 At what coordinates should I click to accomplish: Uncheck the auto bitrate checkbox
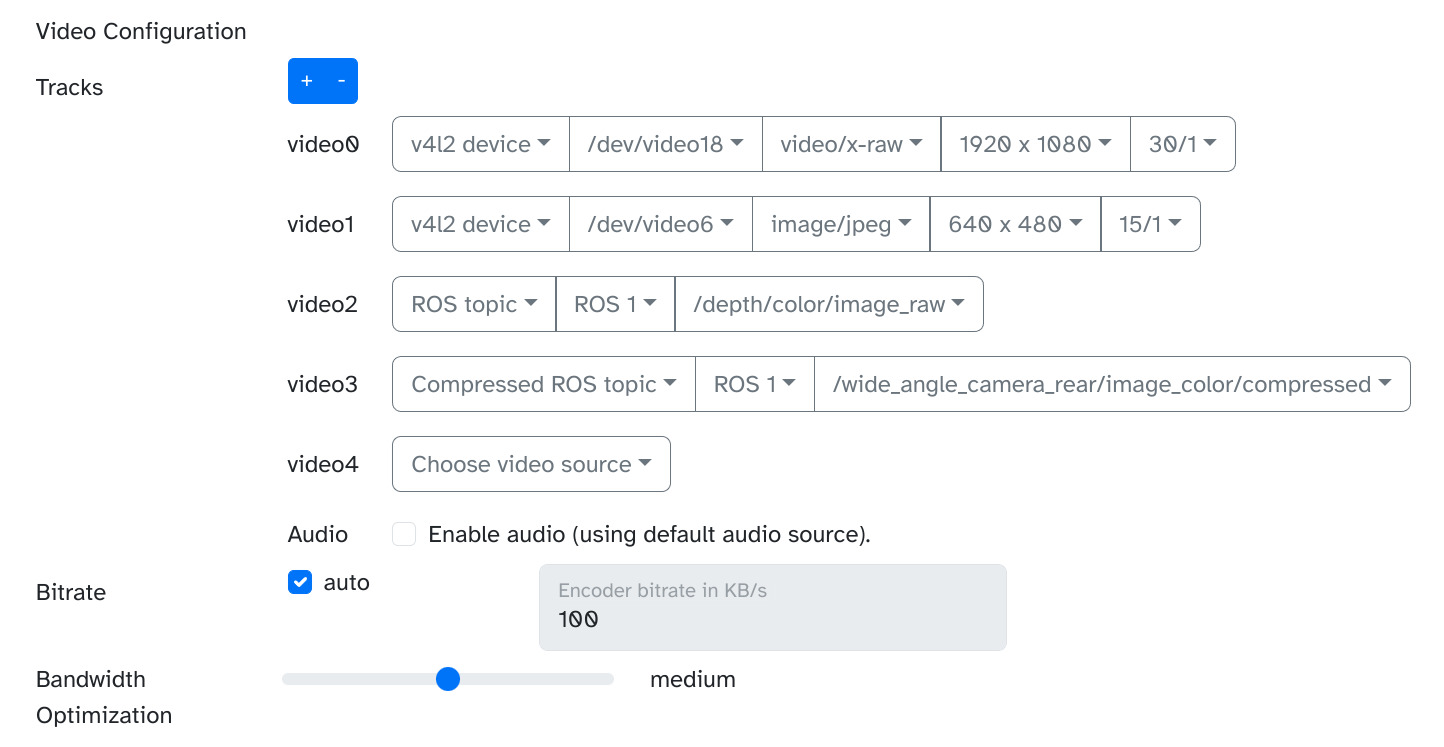pos(300,582)
